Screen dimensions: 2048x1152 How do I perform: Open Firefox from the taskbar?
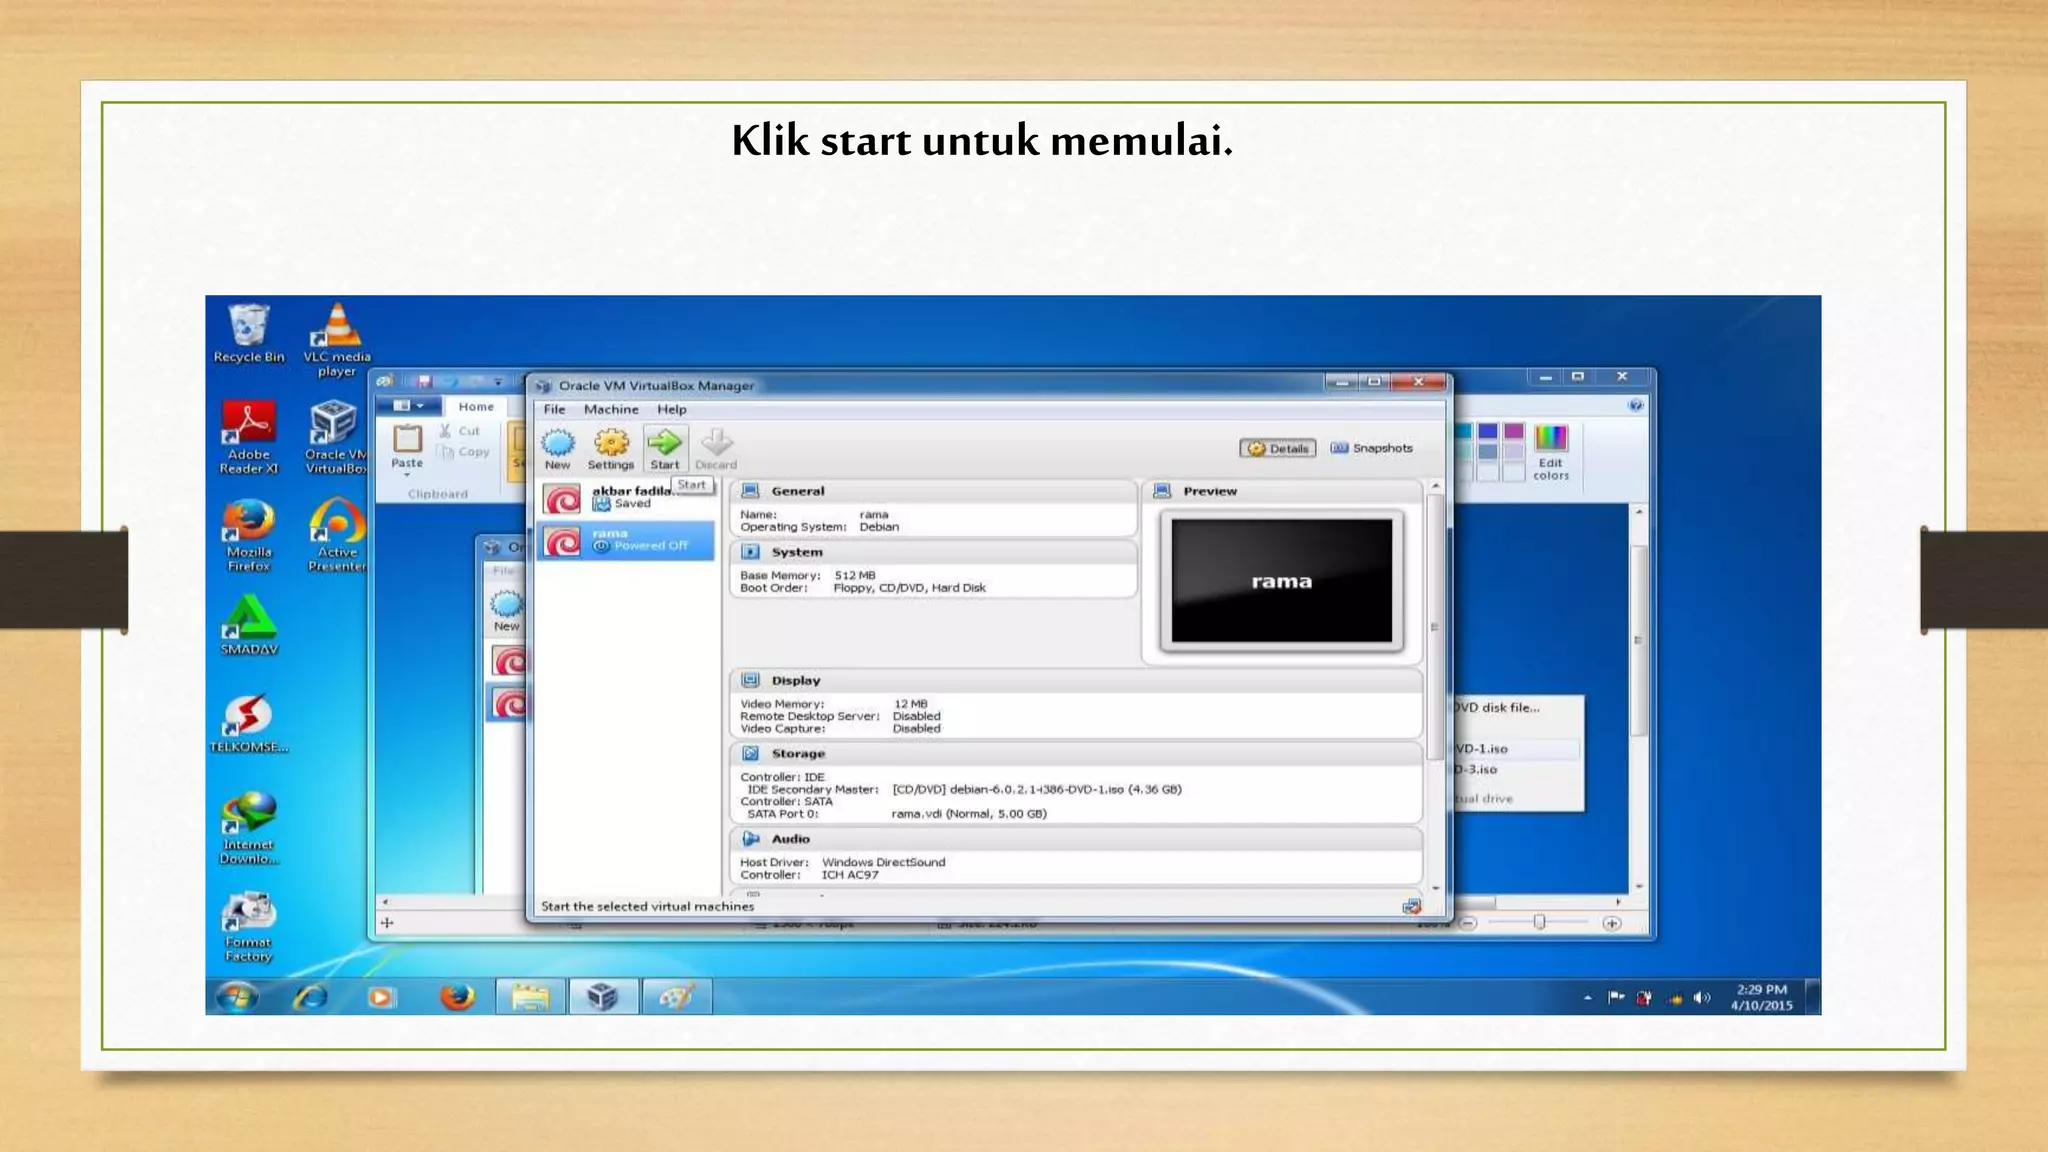457,997
